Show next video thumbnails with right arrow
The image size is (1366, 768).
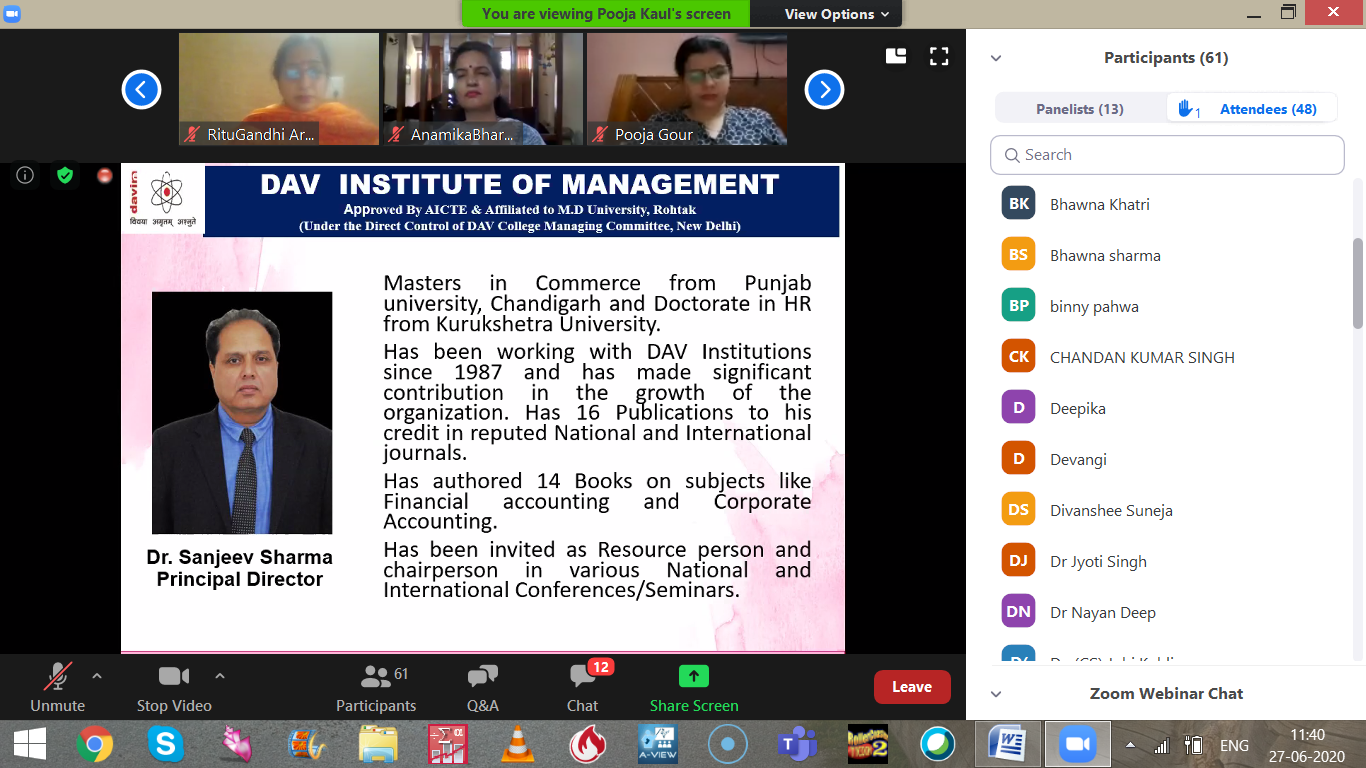pos(824,90)
